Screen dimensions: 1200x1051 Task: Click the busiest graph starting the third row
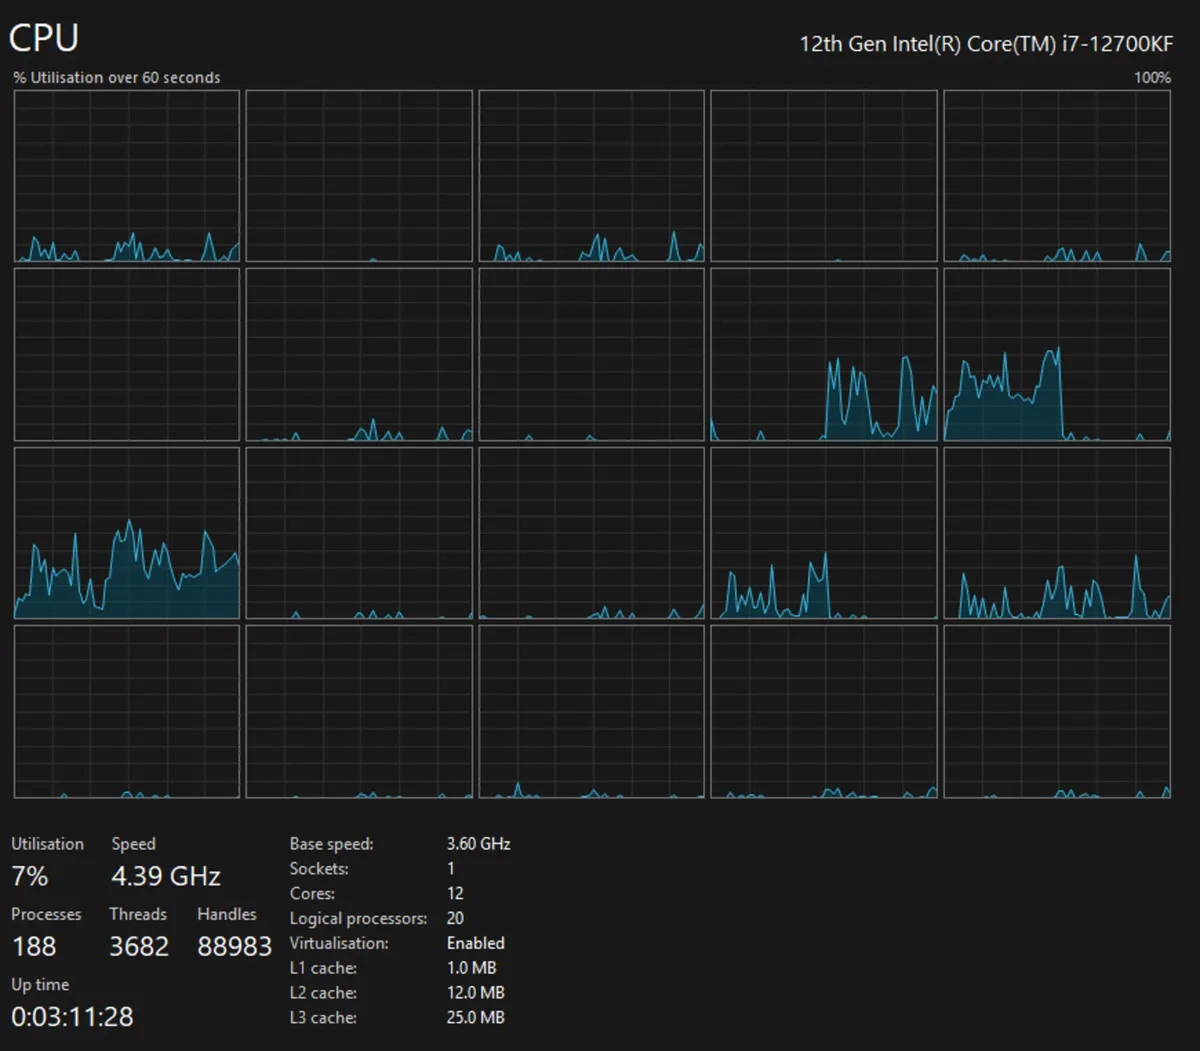[x=127, y=533]
